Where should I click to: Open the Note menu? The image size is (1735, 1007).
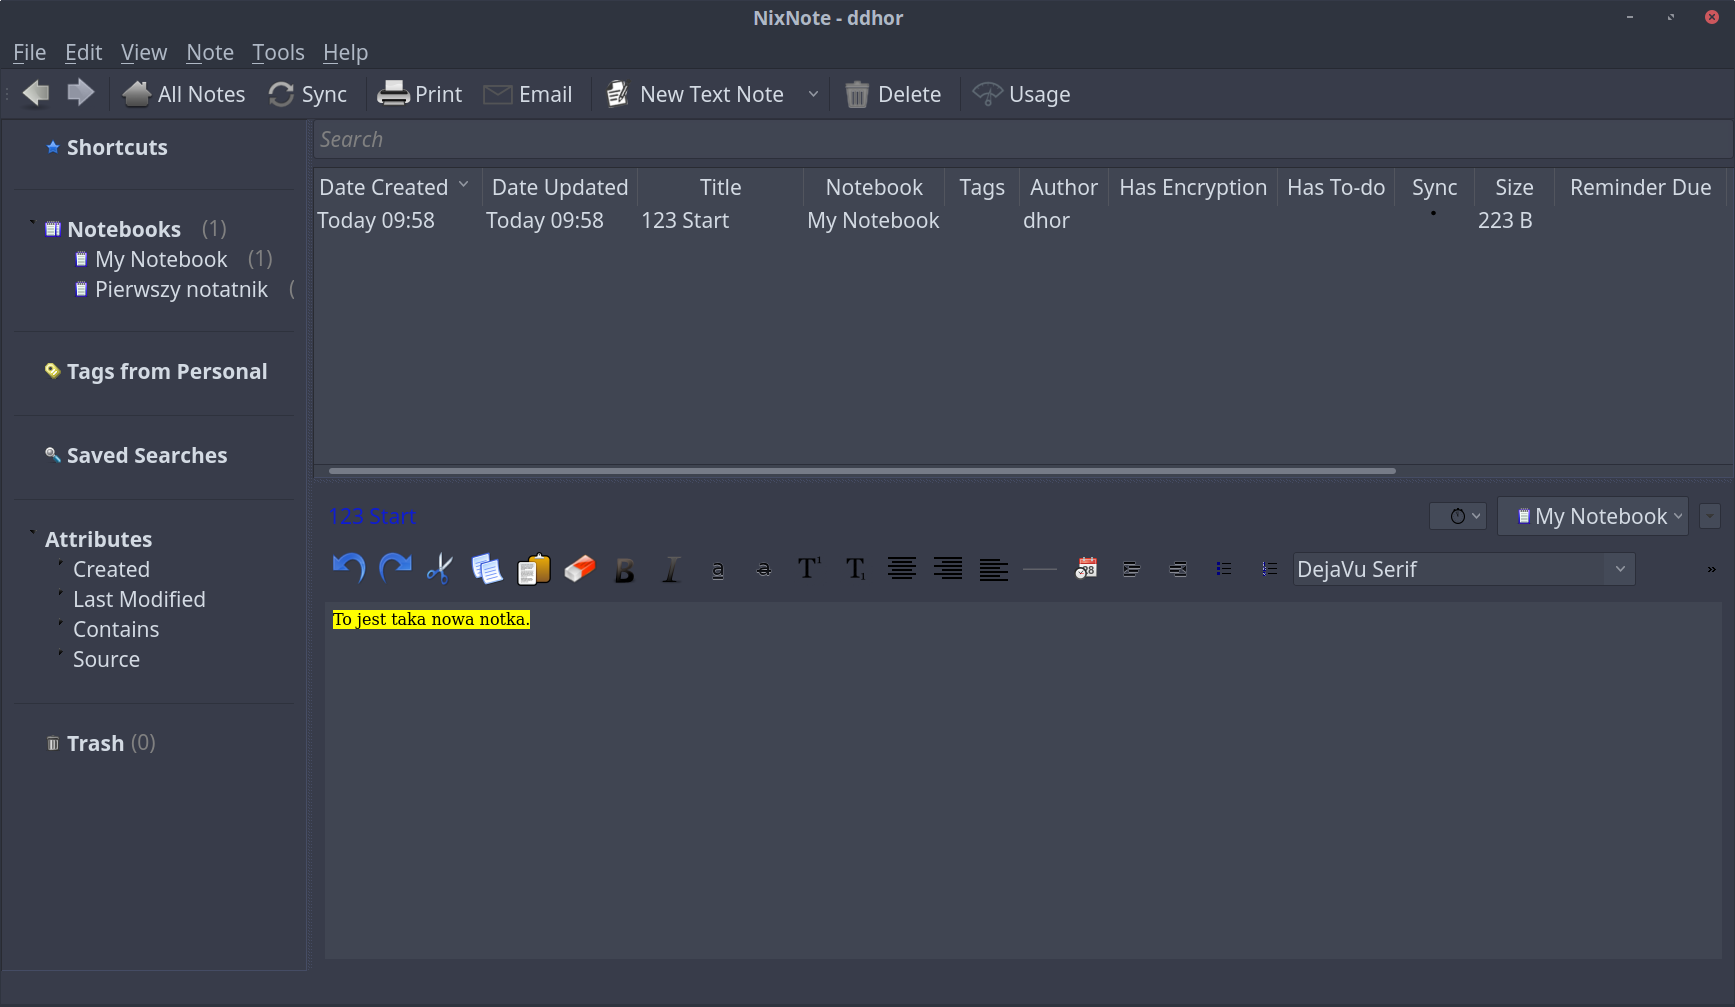pyautogui.click(x=210, y=52)
